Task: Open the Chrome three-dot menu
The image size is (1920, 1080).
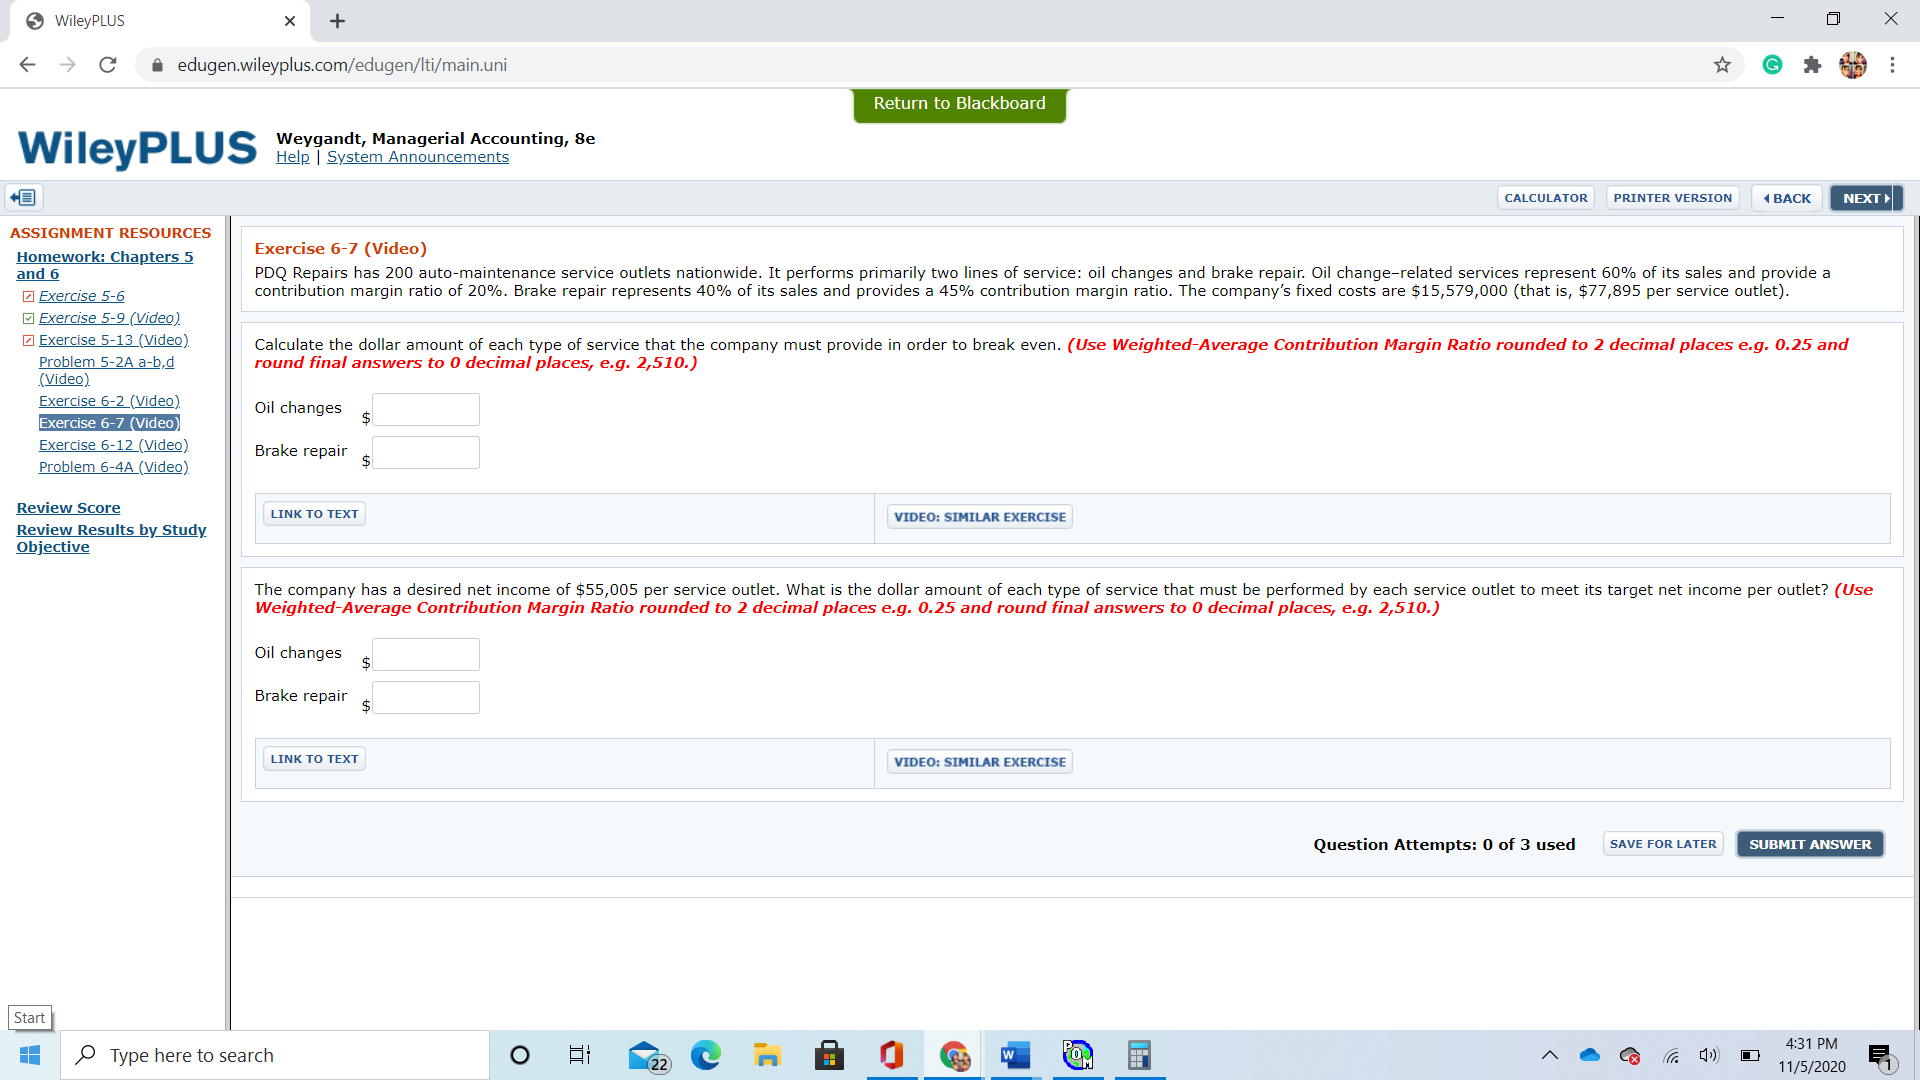Action: click(1892, 64)
